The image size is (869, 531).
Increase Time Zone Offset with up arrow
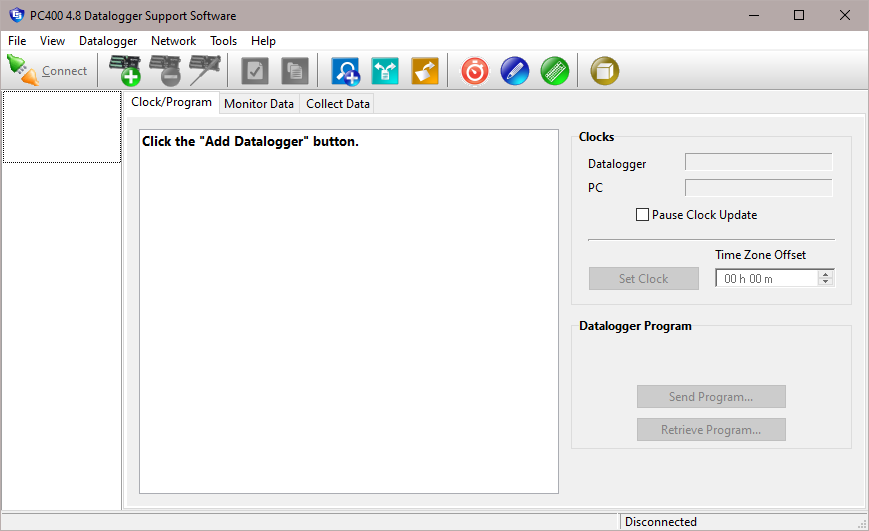pyautogui.click(x=825, y=274)
